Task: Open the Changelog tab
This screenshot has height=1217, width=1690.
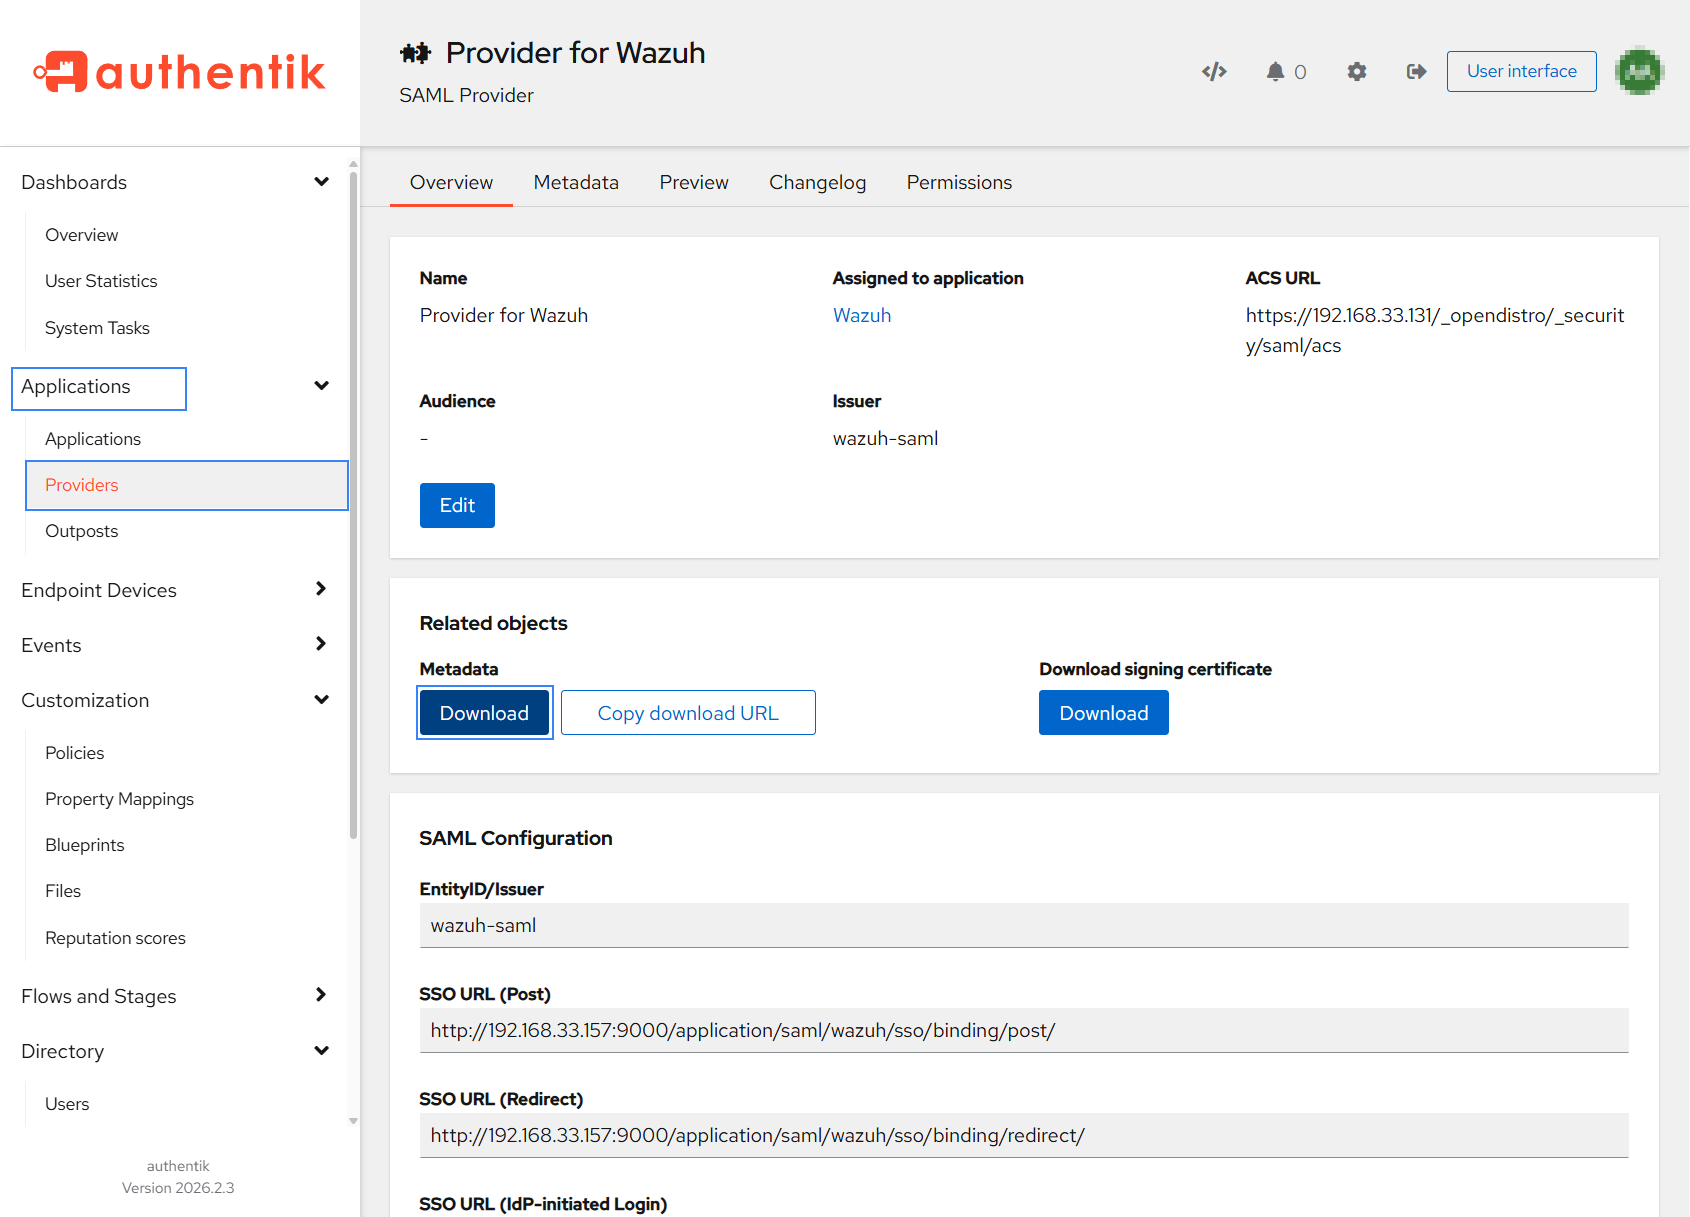Action: [x=818, y=182]
